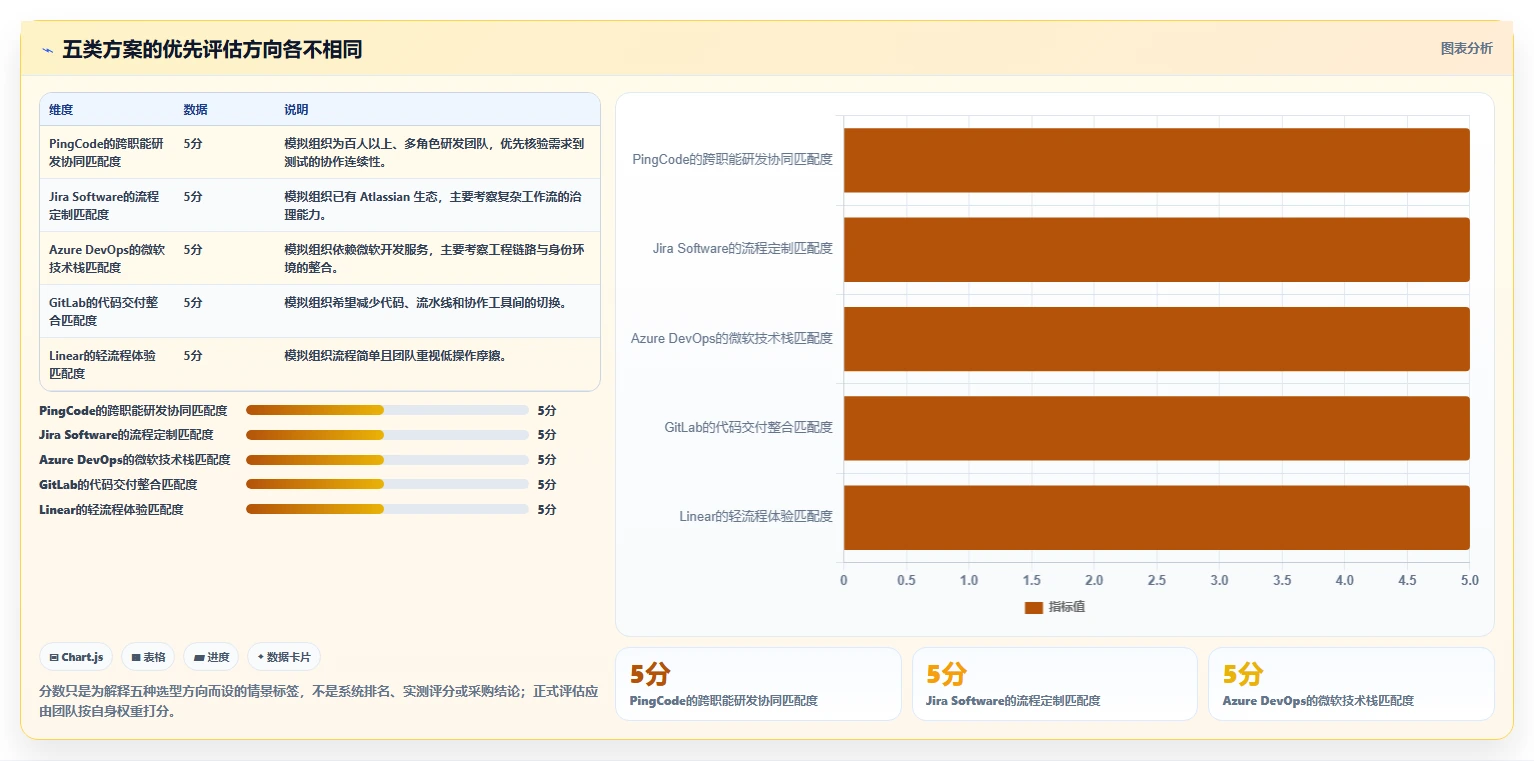Click the Linear label beside its progress bar
The width and height of the screenshot is (1534, 761).
[111, 509]
